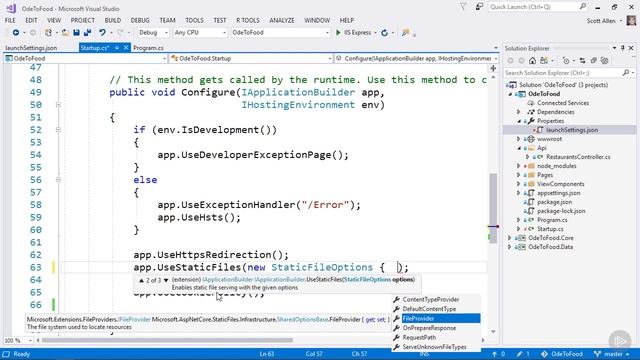Open the FILE menu

pos(10,20)
